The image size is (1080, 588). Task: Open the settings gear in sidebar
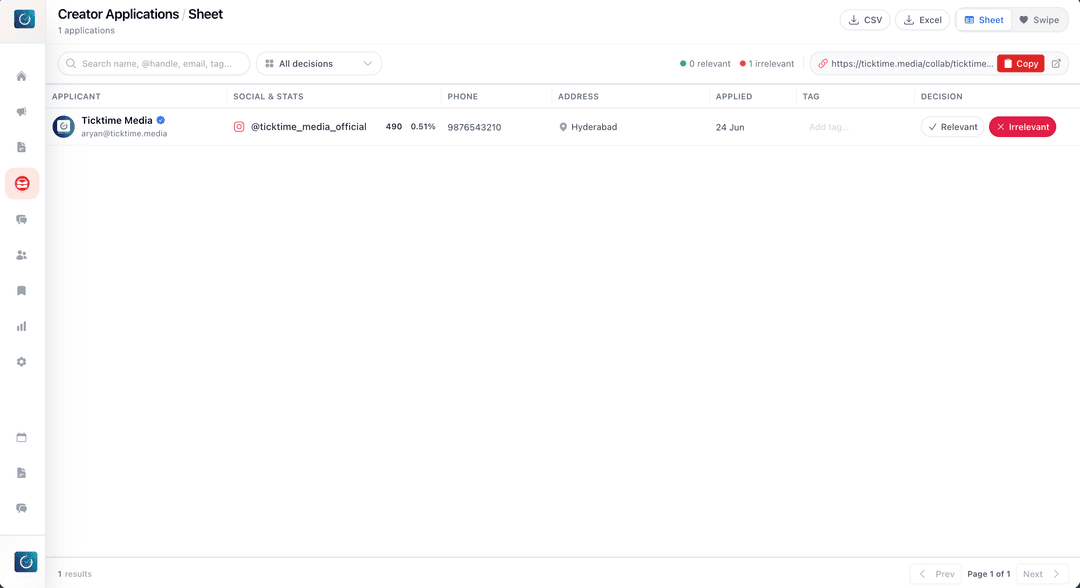coord(21,361)
